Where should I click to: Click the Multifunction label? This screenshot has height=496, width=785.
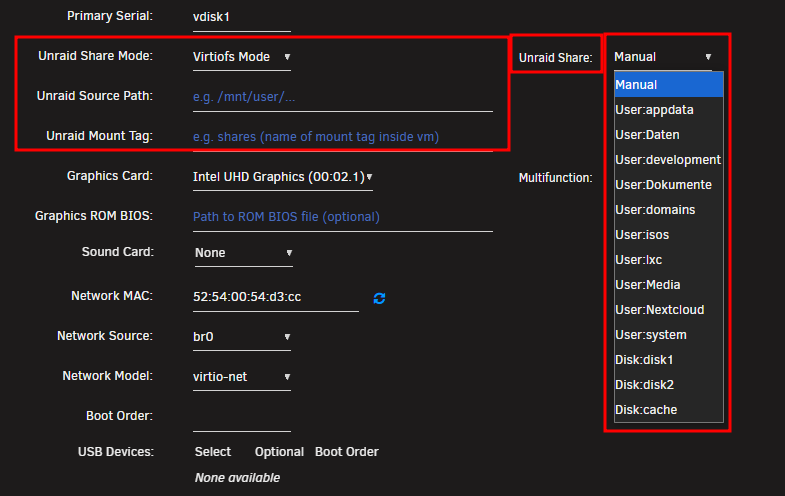[x=556, y=178]
